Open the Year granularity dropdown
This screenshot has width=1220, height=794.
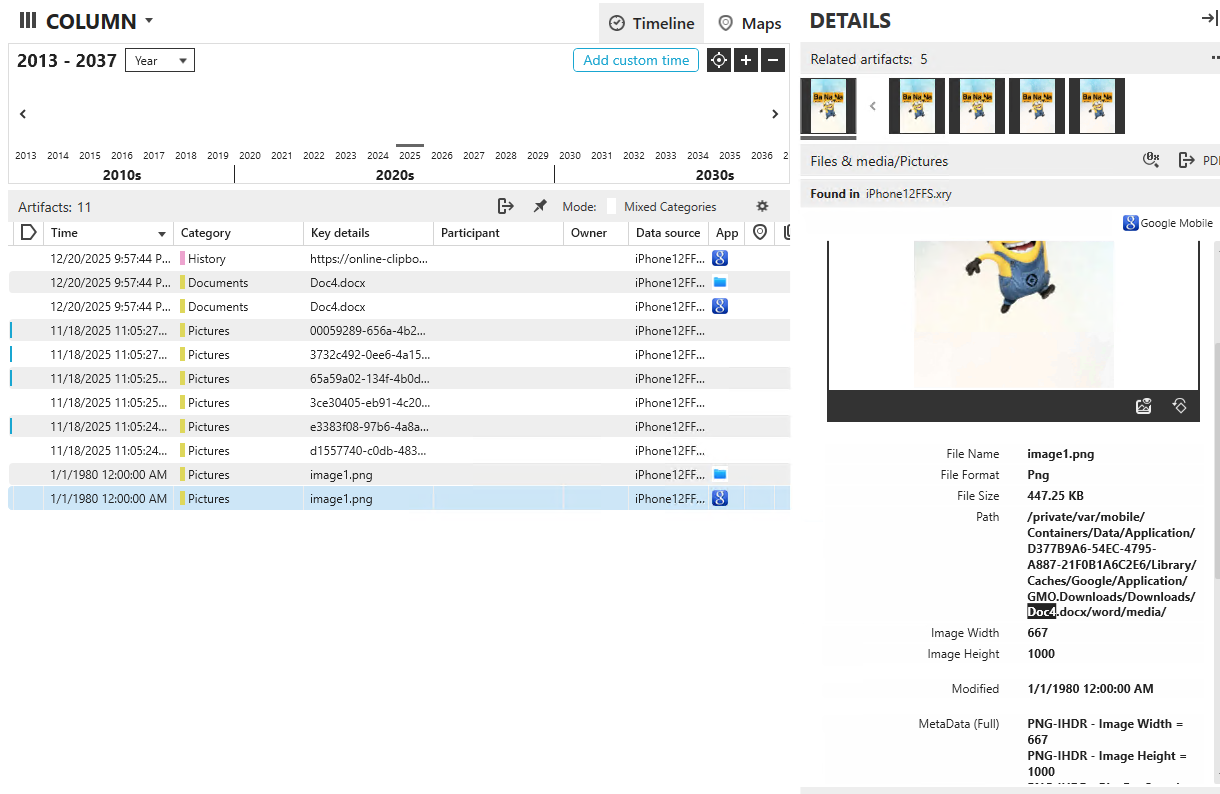[x=160, y=60]
